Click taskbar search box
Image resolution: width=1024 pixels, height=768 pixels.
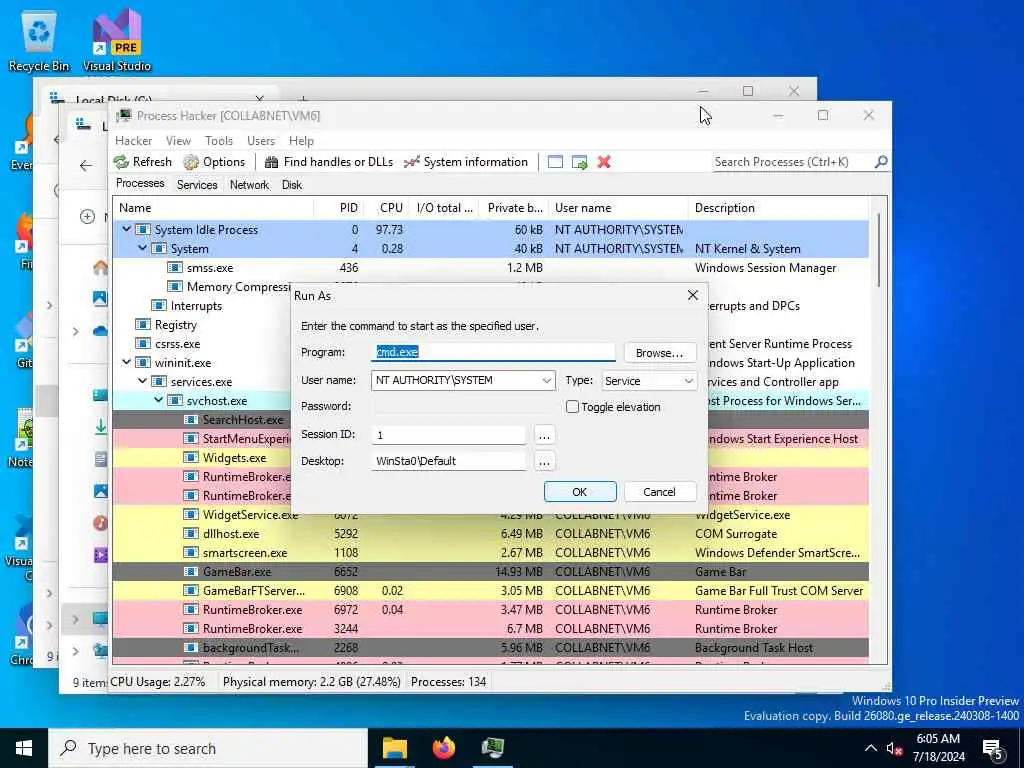[208, 748]
